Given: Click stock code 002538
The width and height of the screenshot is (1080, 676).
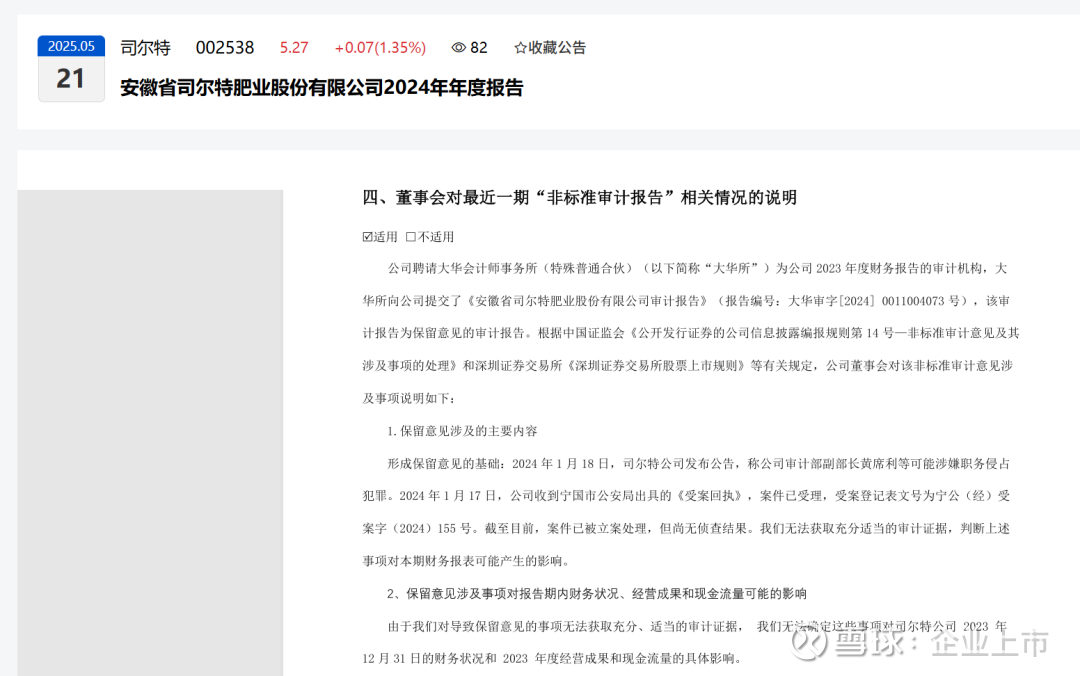Looking at the screenshot, I should click(x=225, y=48).
